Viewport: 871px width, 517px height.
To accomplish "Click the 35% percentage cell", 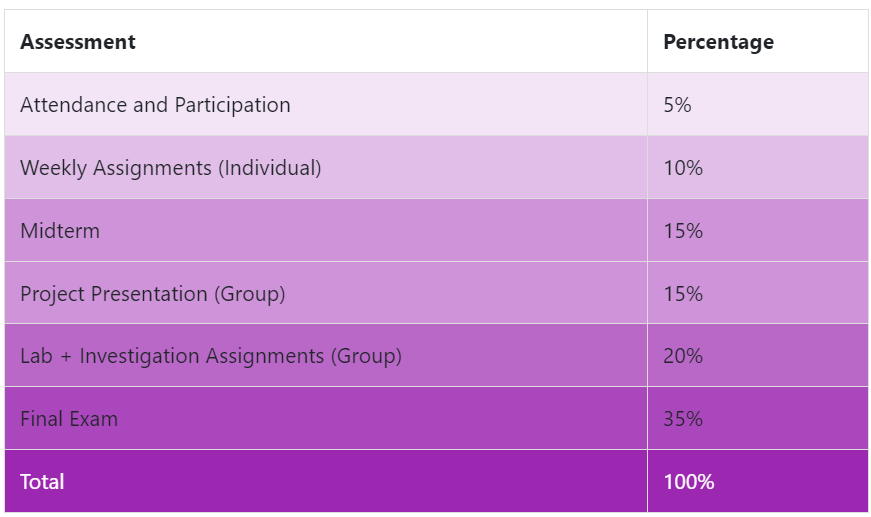I will [x=683, y=419].
